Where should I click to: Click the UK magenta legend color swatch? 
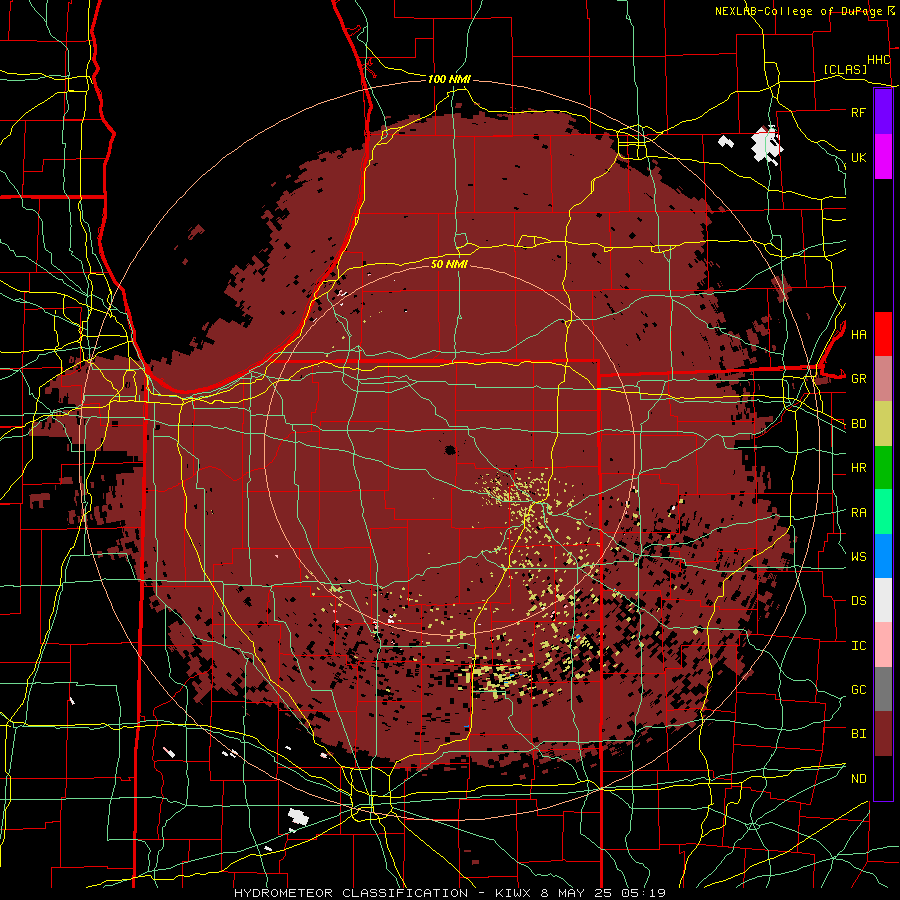[883, 157]
